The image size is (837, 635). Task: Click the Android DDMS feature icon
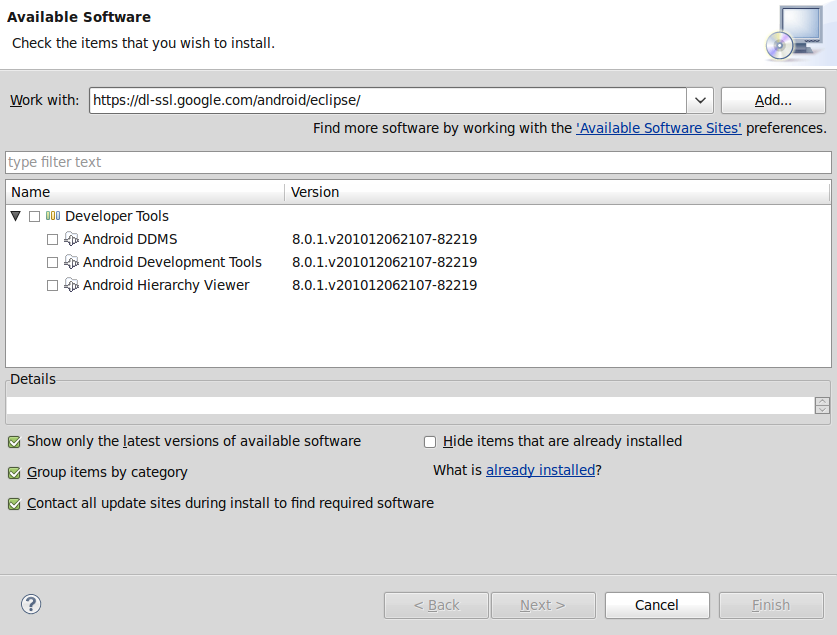tap(72, 239)
